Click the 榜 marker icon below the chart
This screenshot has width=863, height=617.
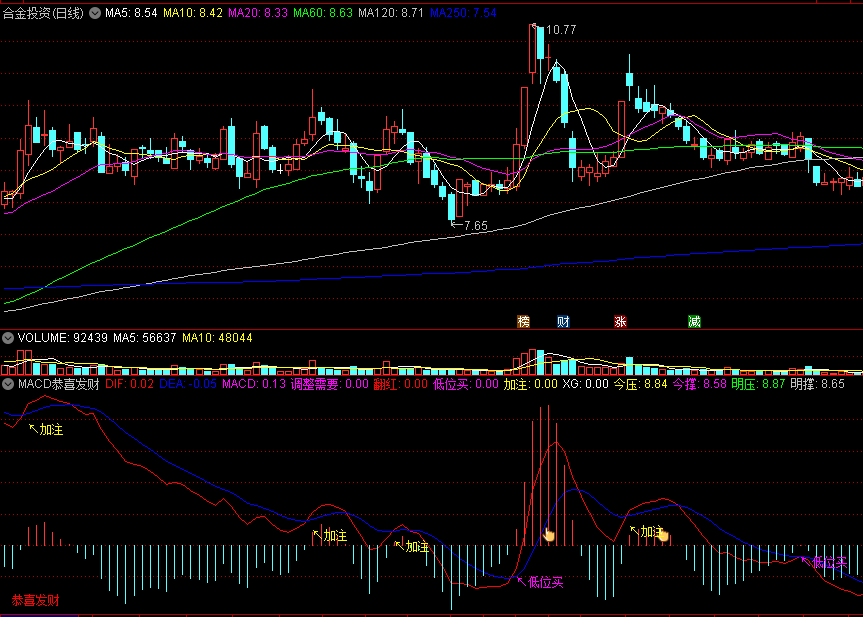[523, 321]
